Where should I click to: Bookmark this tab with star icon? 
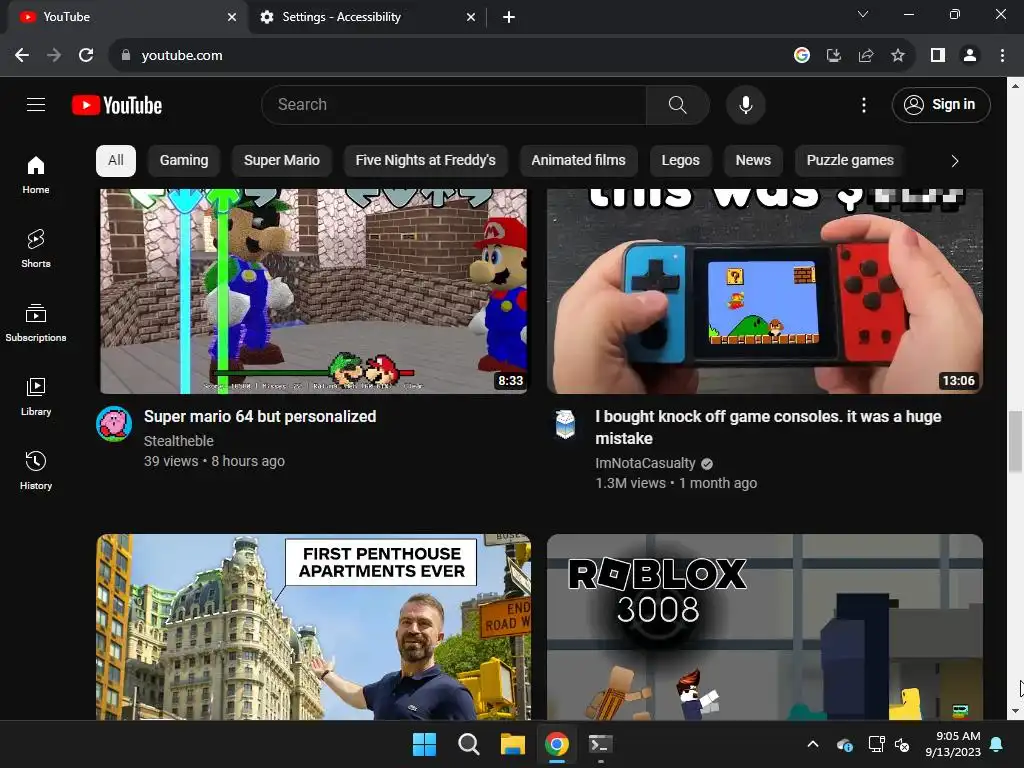pyautogui.click(x=898, y=56)
